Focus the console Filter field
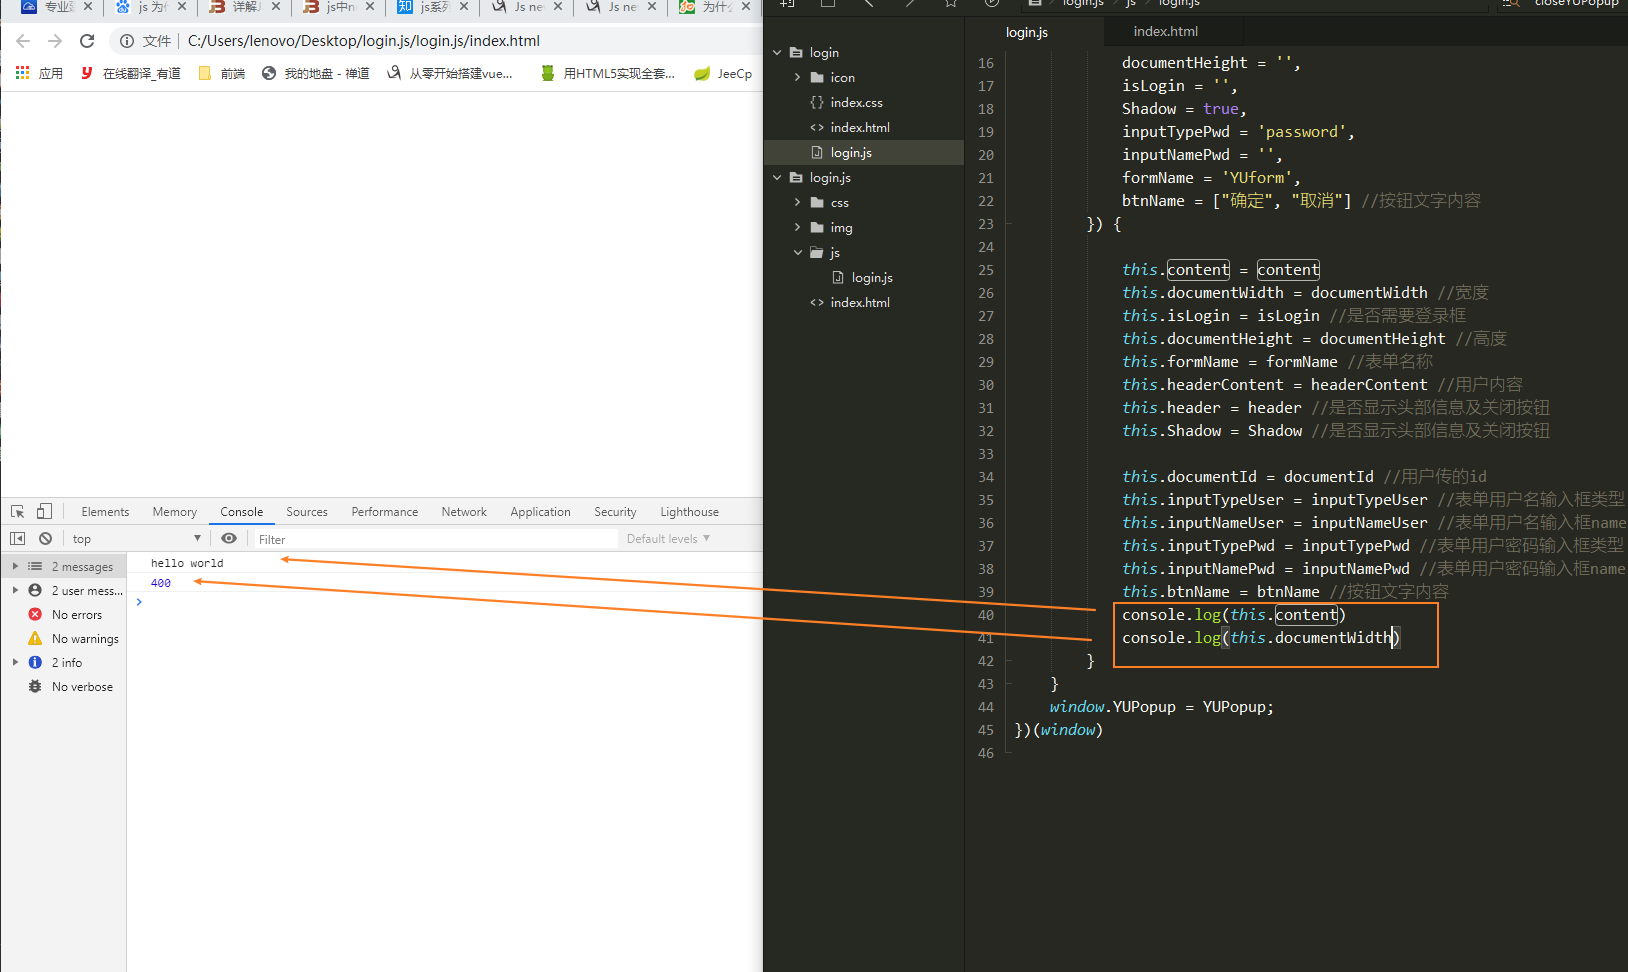Screen dimensions: 1628x972 coord(436,539)
